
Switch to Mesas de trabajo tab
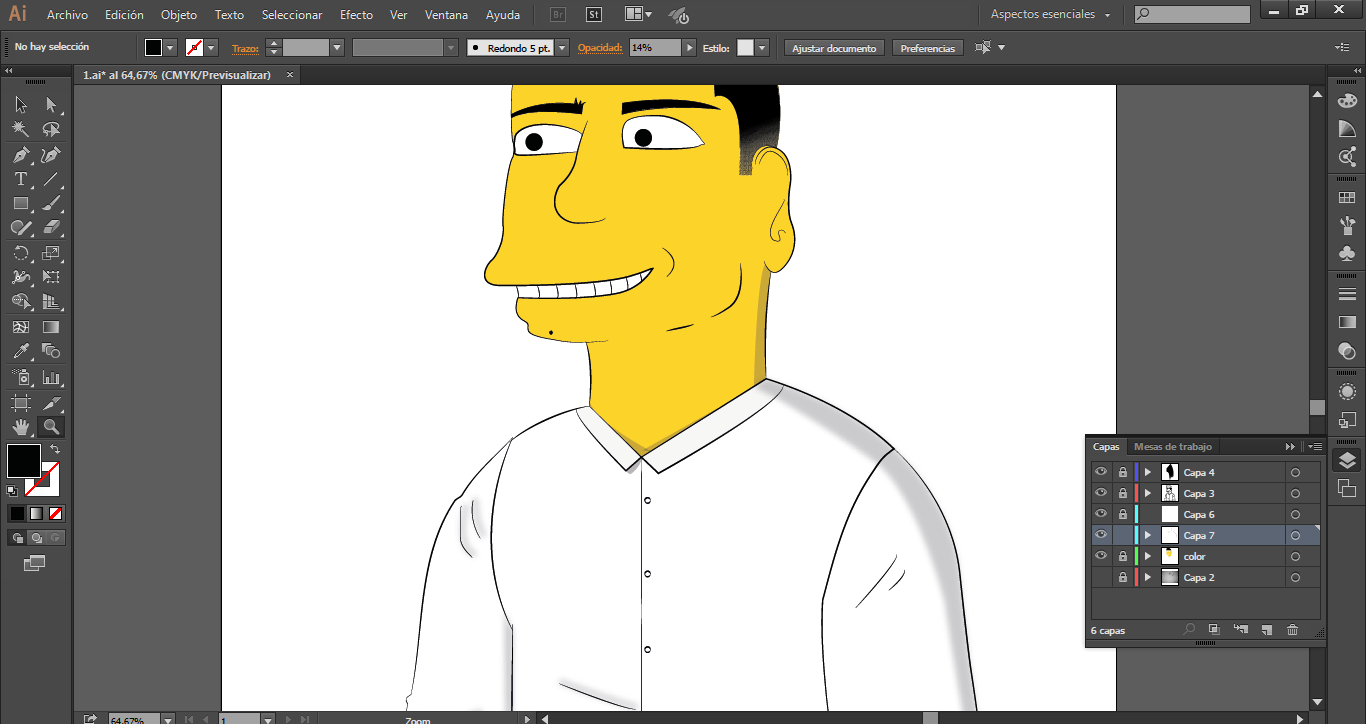1172,447
